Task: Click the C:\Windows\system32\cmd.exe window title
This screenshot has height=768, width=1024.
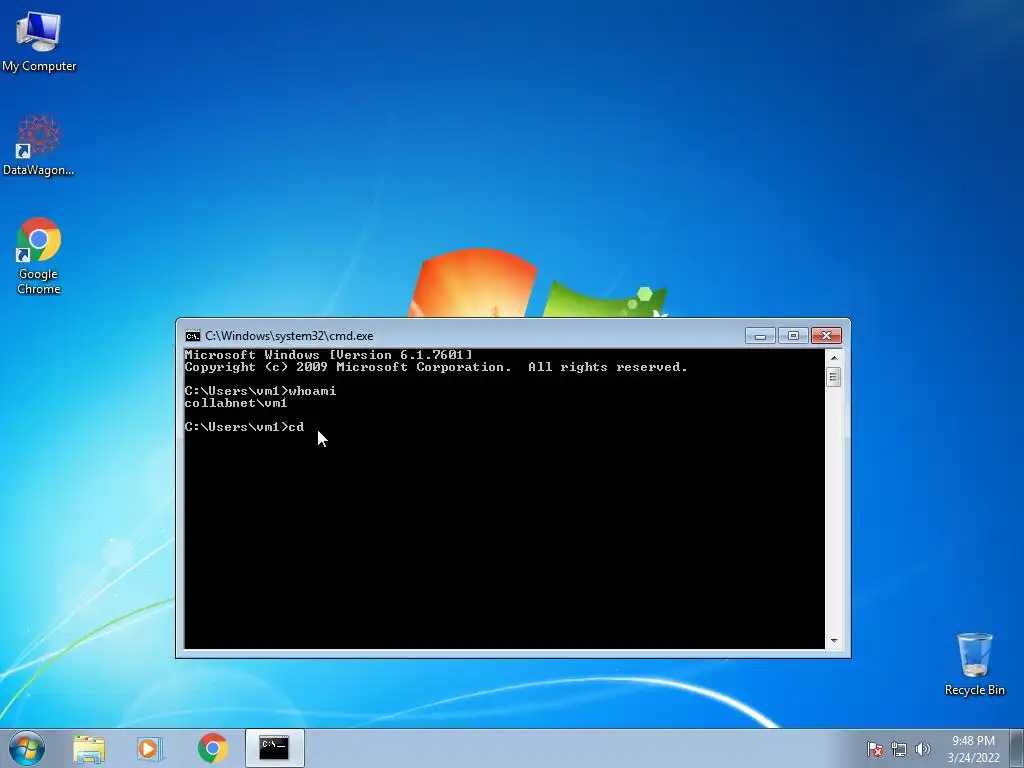Action: [289, 336]
